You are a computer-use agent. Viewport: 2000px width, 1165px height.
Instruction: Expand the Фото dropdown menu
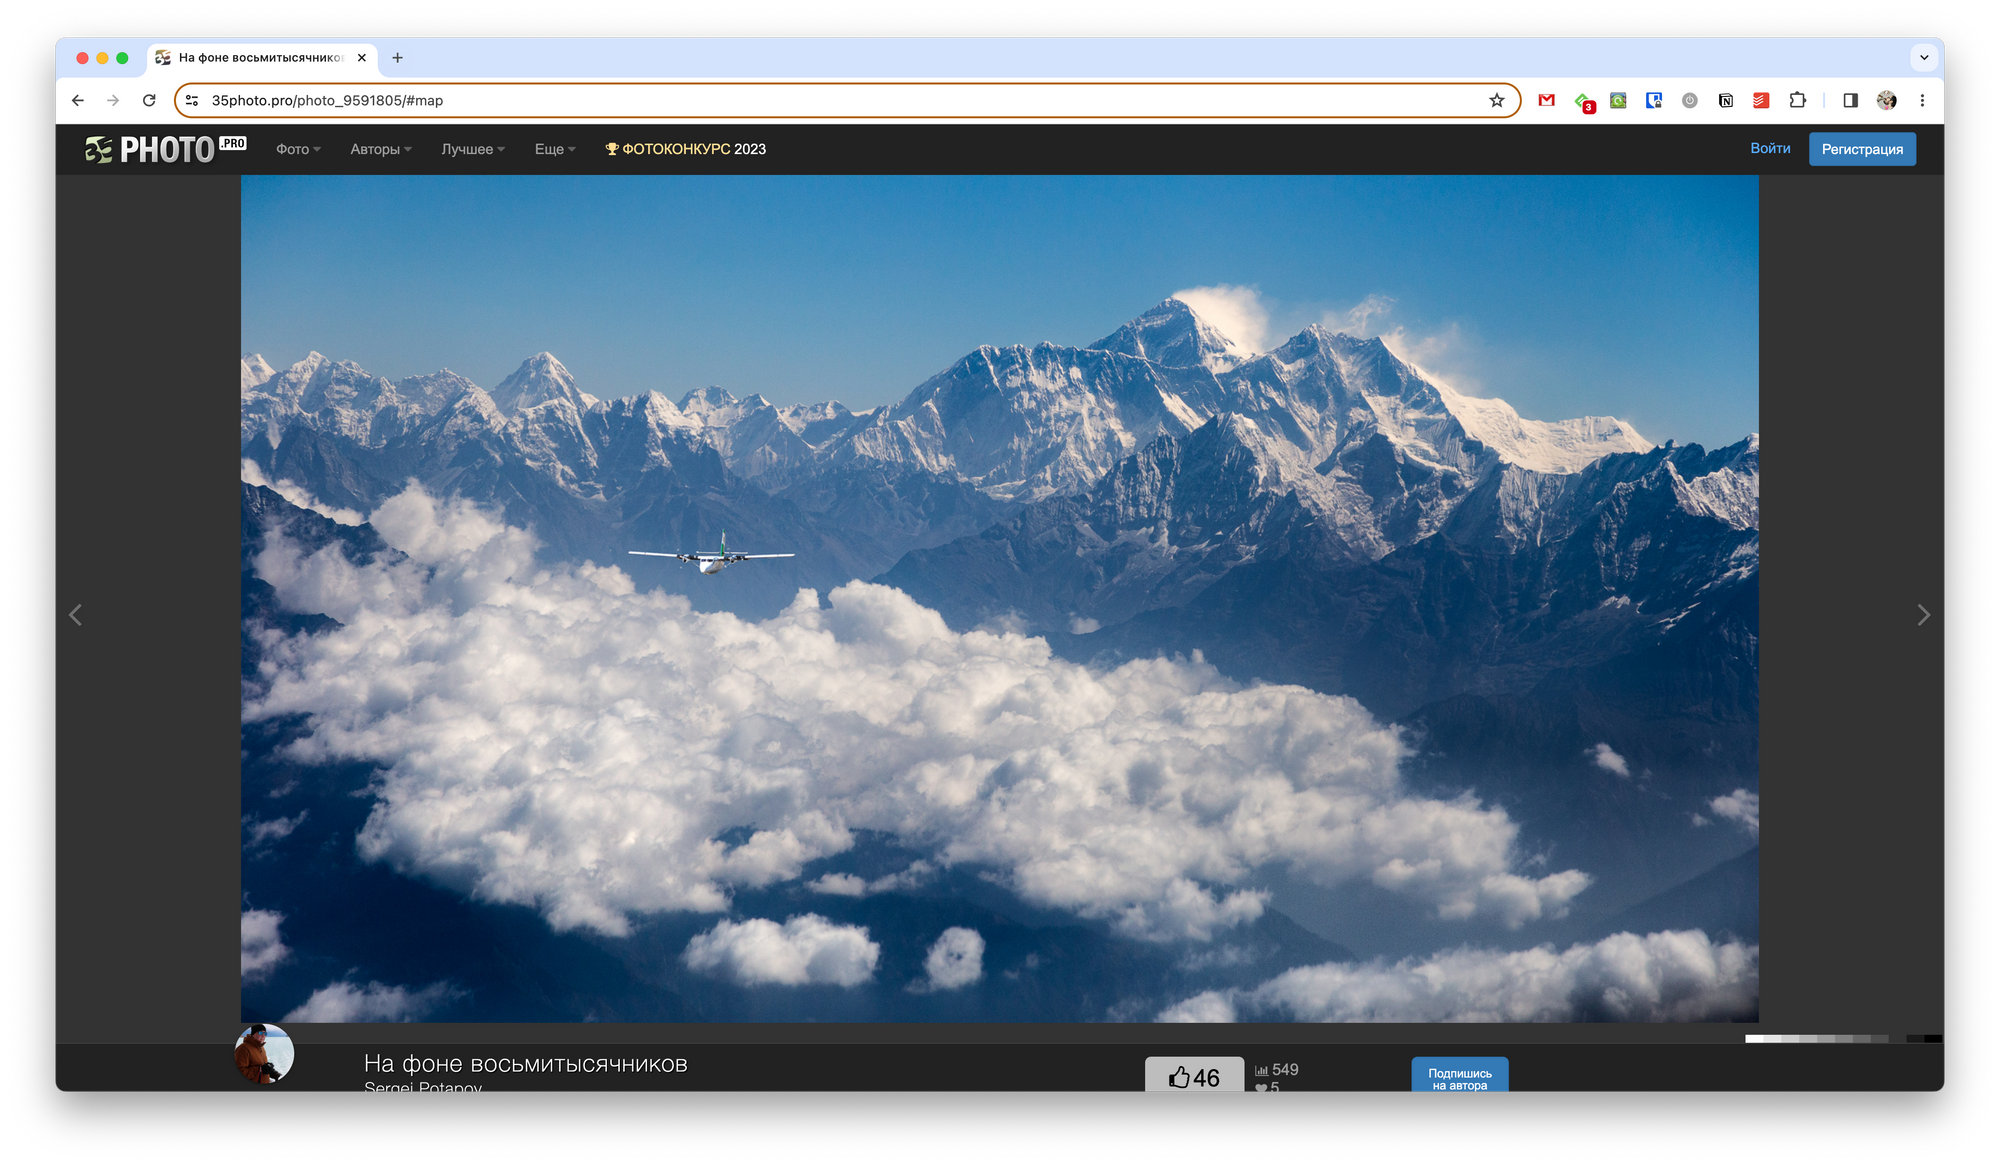[298, 149]
